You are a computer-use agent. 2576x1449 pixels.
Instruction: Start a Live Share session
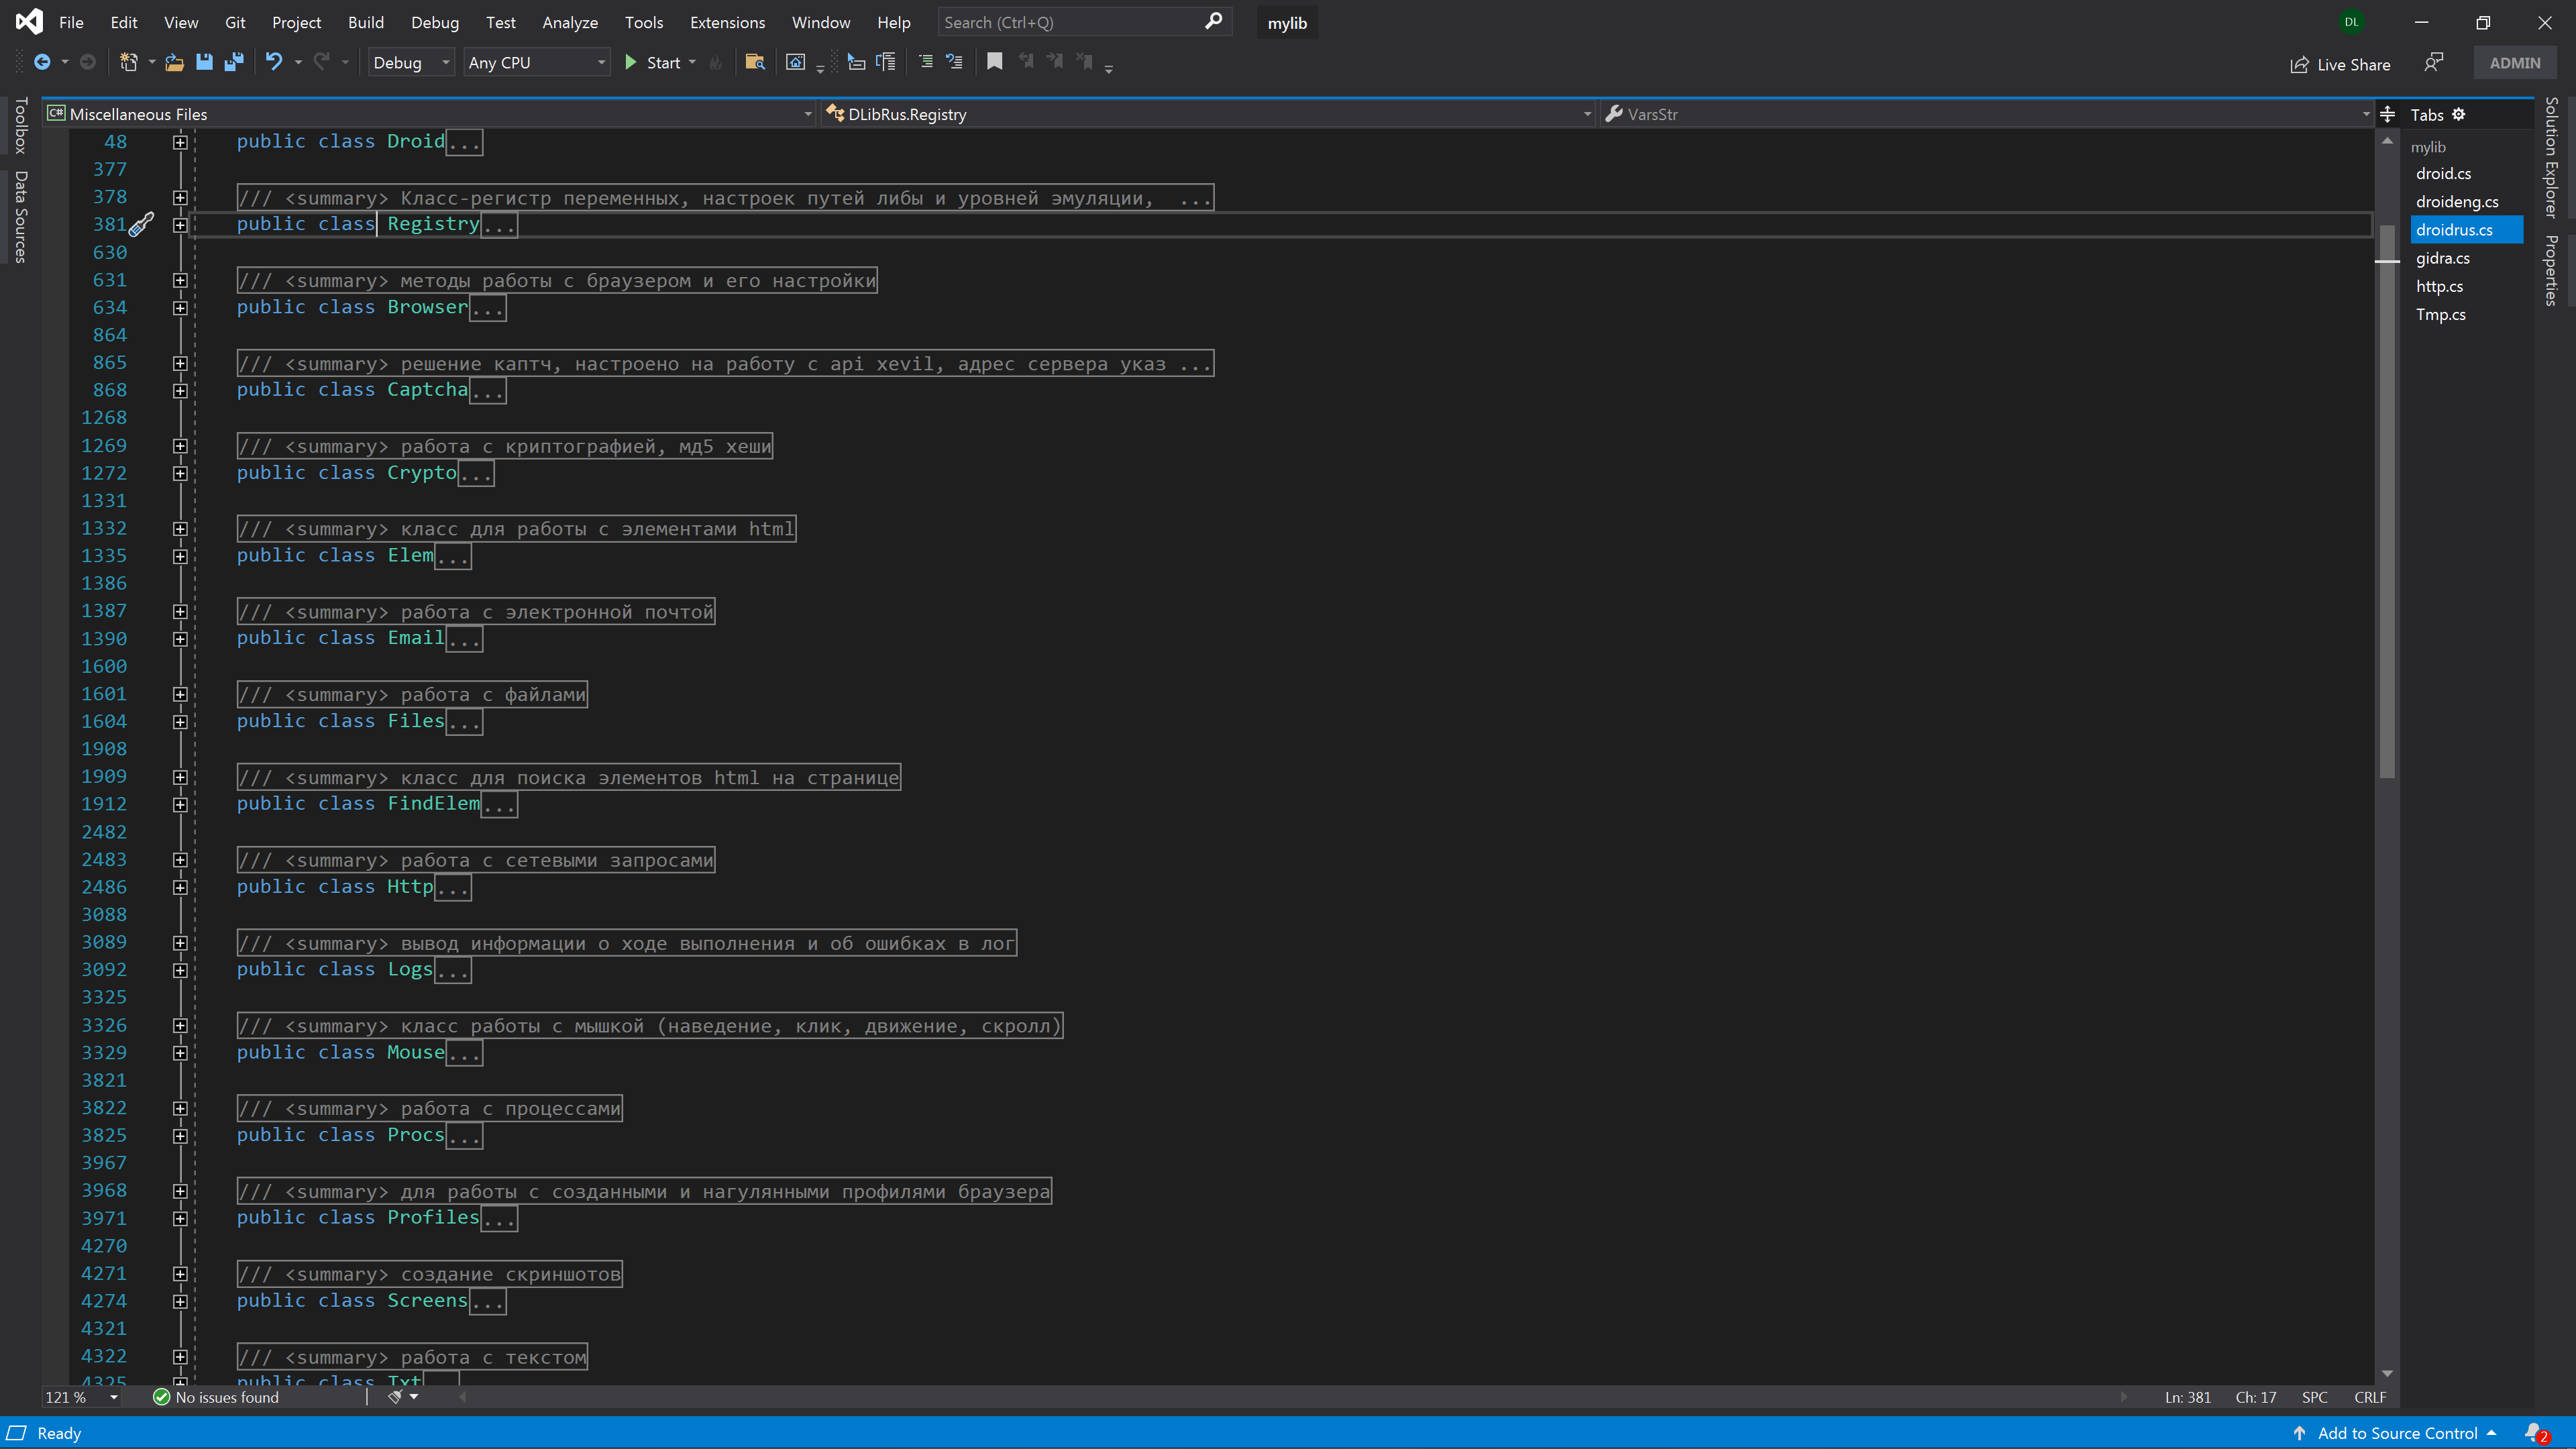click(x=2340, y=64)
